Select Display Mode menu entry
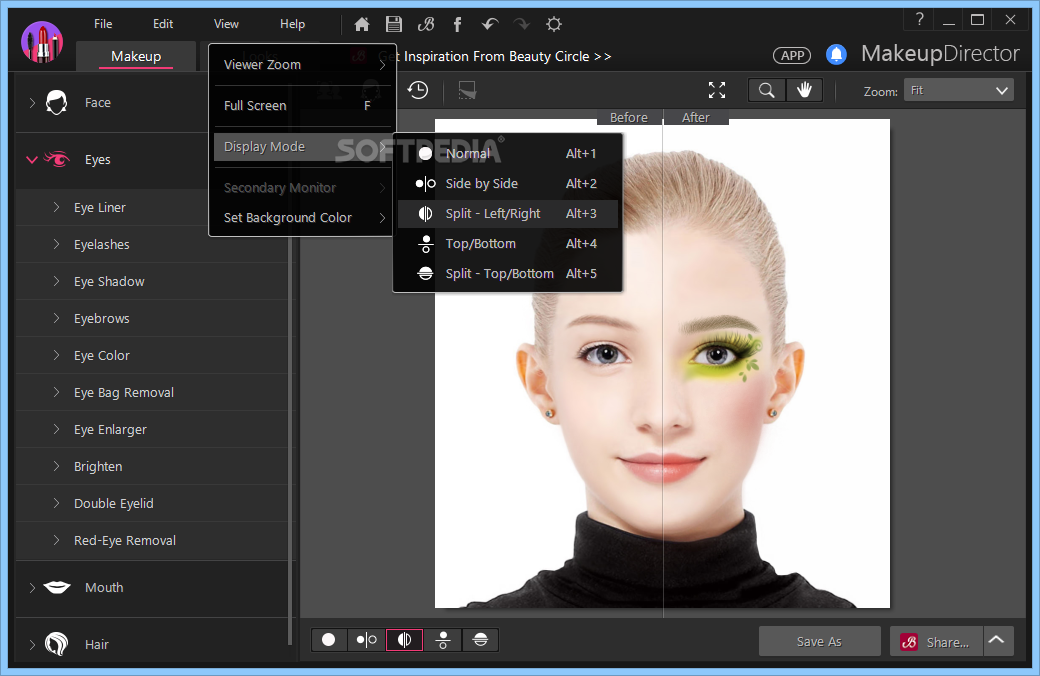 (x=302, y=147)
